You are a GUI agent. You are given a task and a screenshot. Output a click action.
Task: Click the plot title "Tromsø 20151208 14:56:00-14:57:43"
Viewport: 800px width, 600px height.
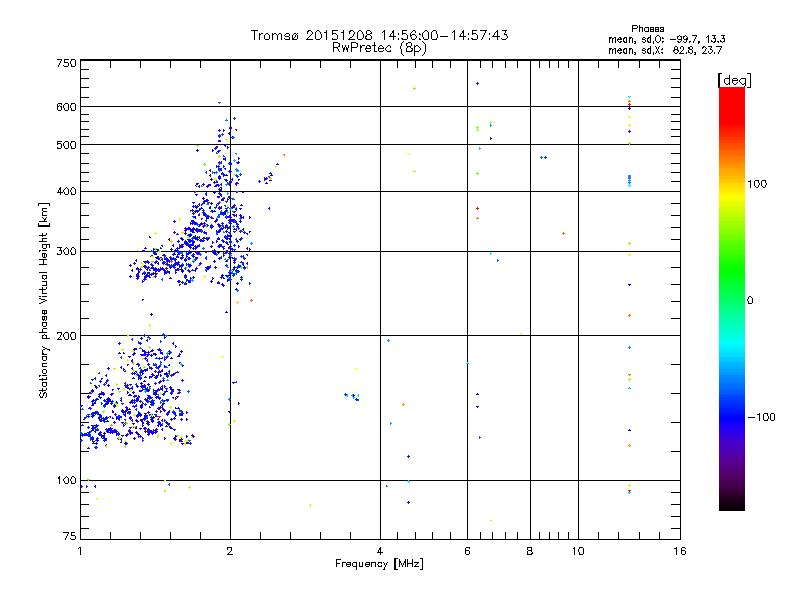point(379,35)
